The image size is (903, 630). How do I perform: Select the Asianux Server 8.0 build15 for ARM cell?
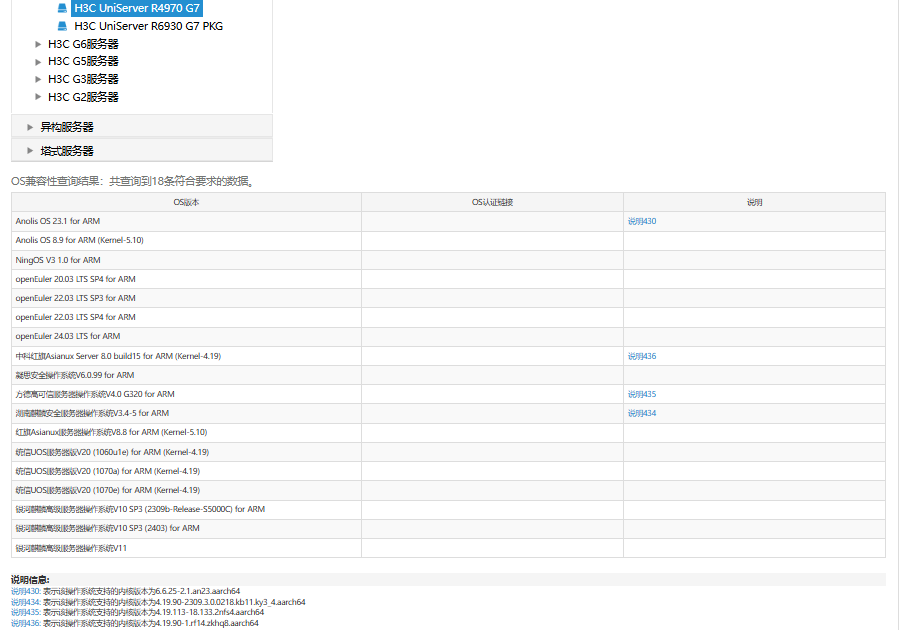(x=186, y=356)
